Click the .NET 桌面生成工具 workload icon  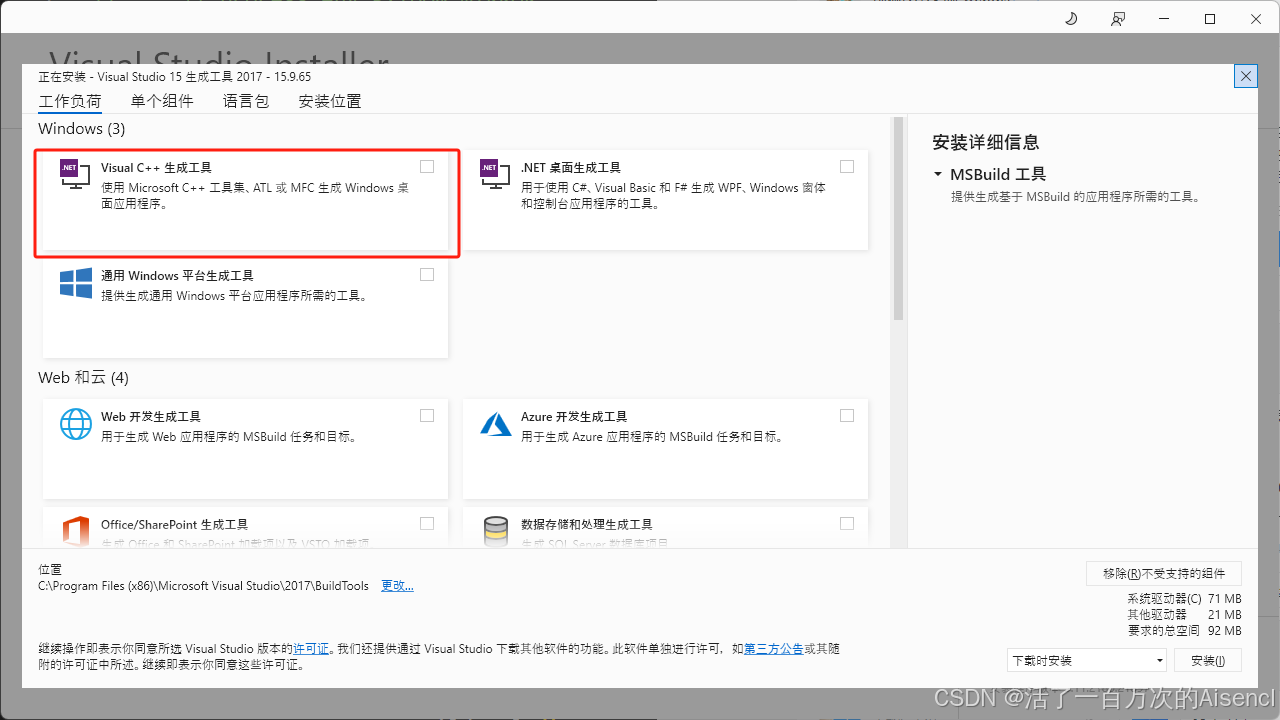click(496, 176)
